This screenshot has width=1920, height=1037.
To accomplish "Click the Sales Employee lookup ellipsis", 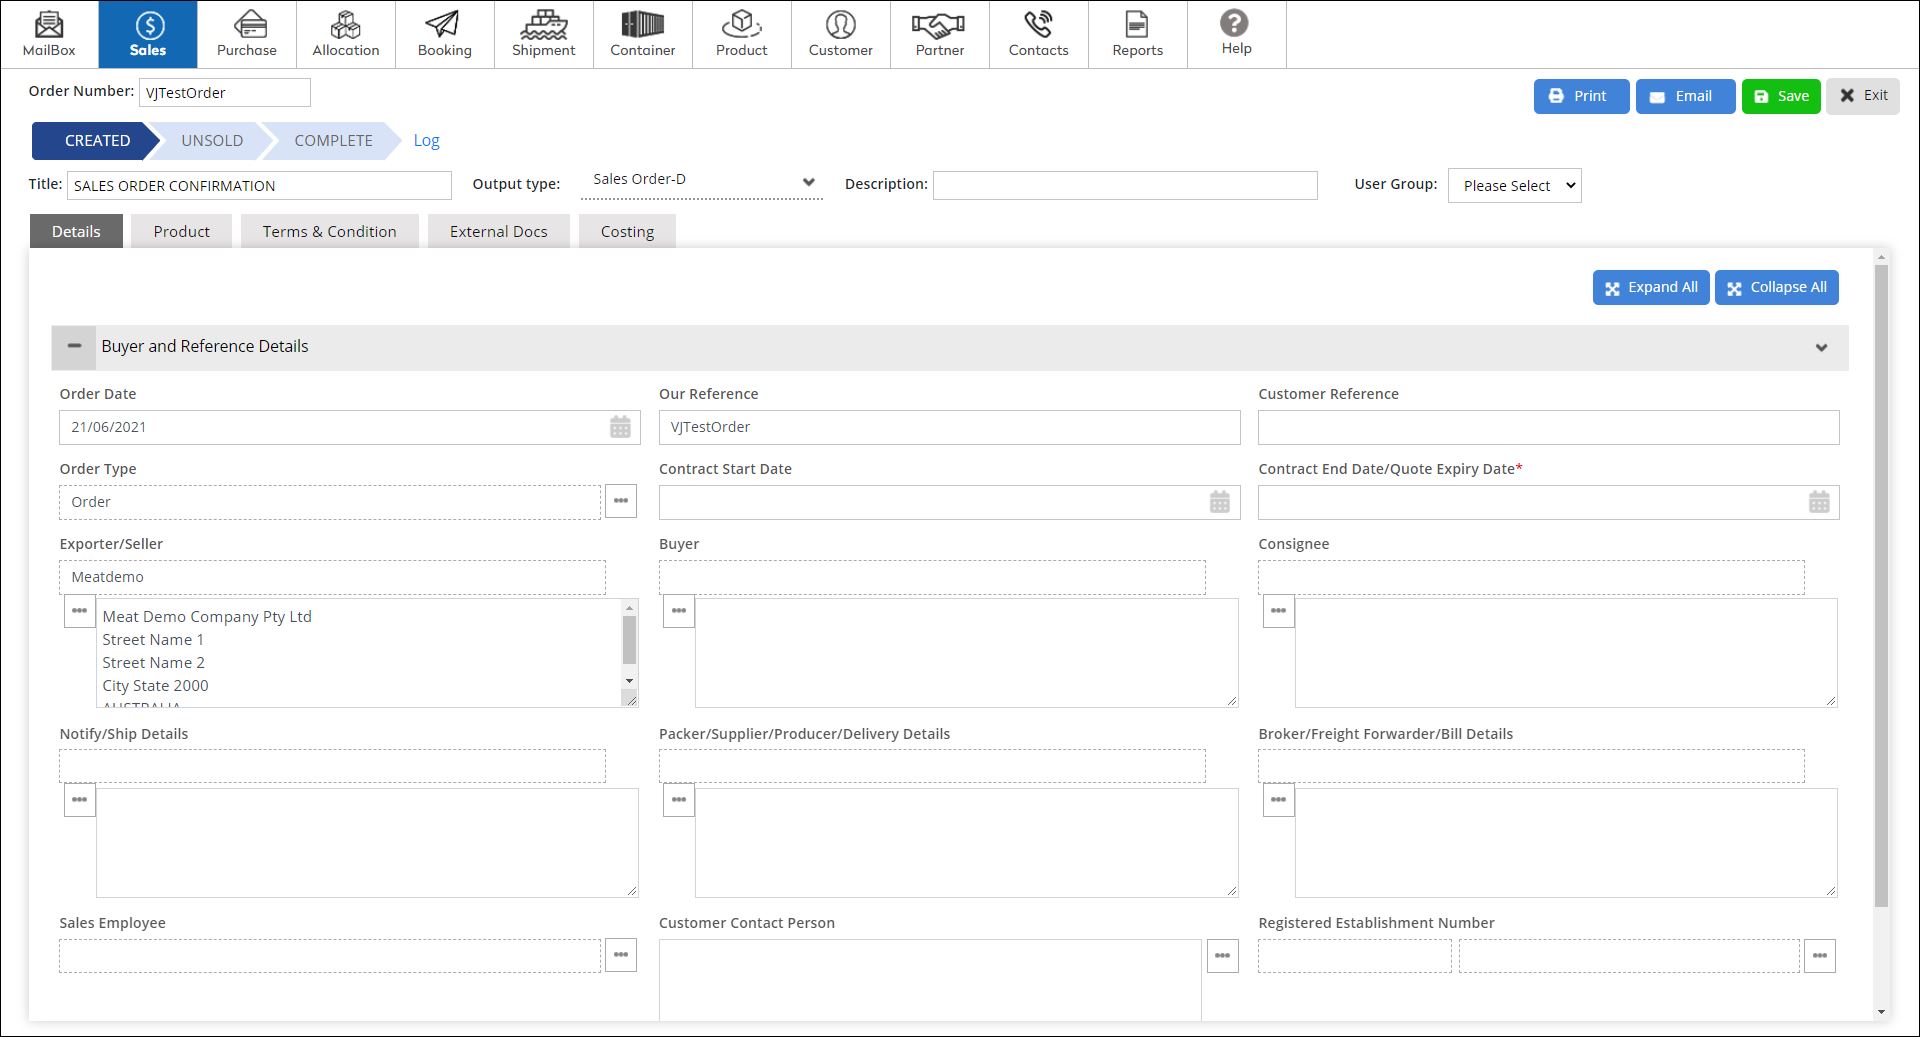I will pyautogui.click(x=621, y=955).
